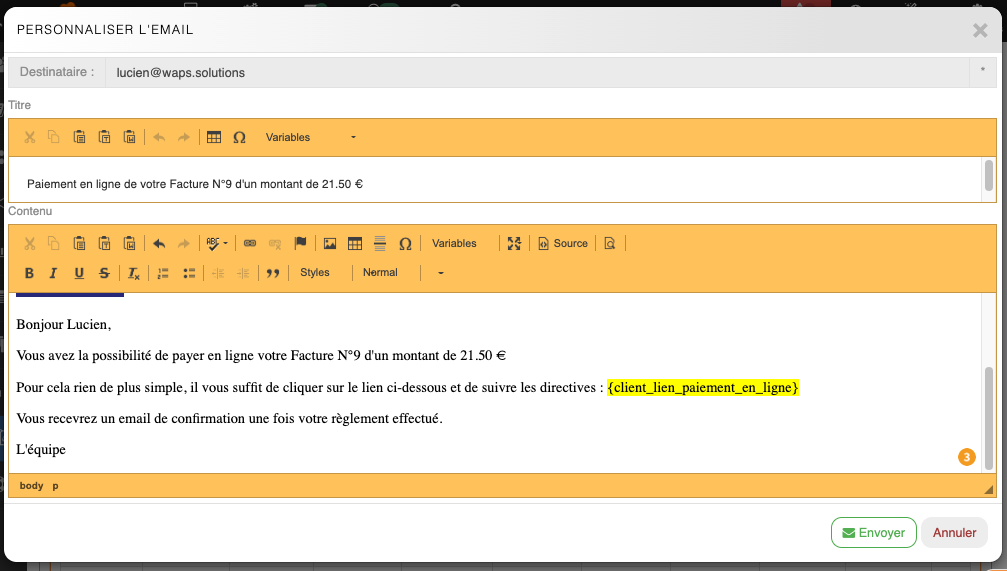The image size is (1007, 571).
Task: Insert special character in Titre toolbar
Action: click(239, 137)
